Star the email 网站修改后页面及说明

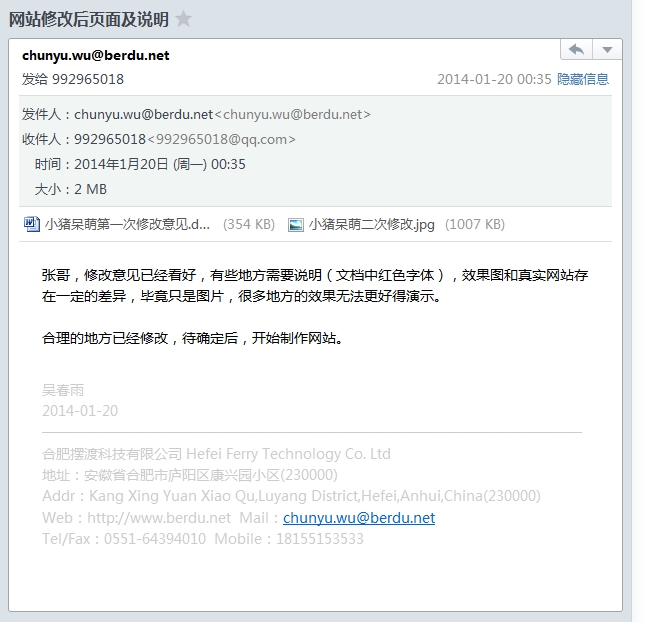click(x=183, y=19)
